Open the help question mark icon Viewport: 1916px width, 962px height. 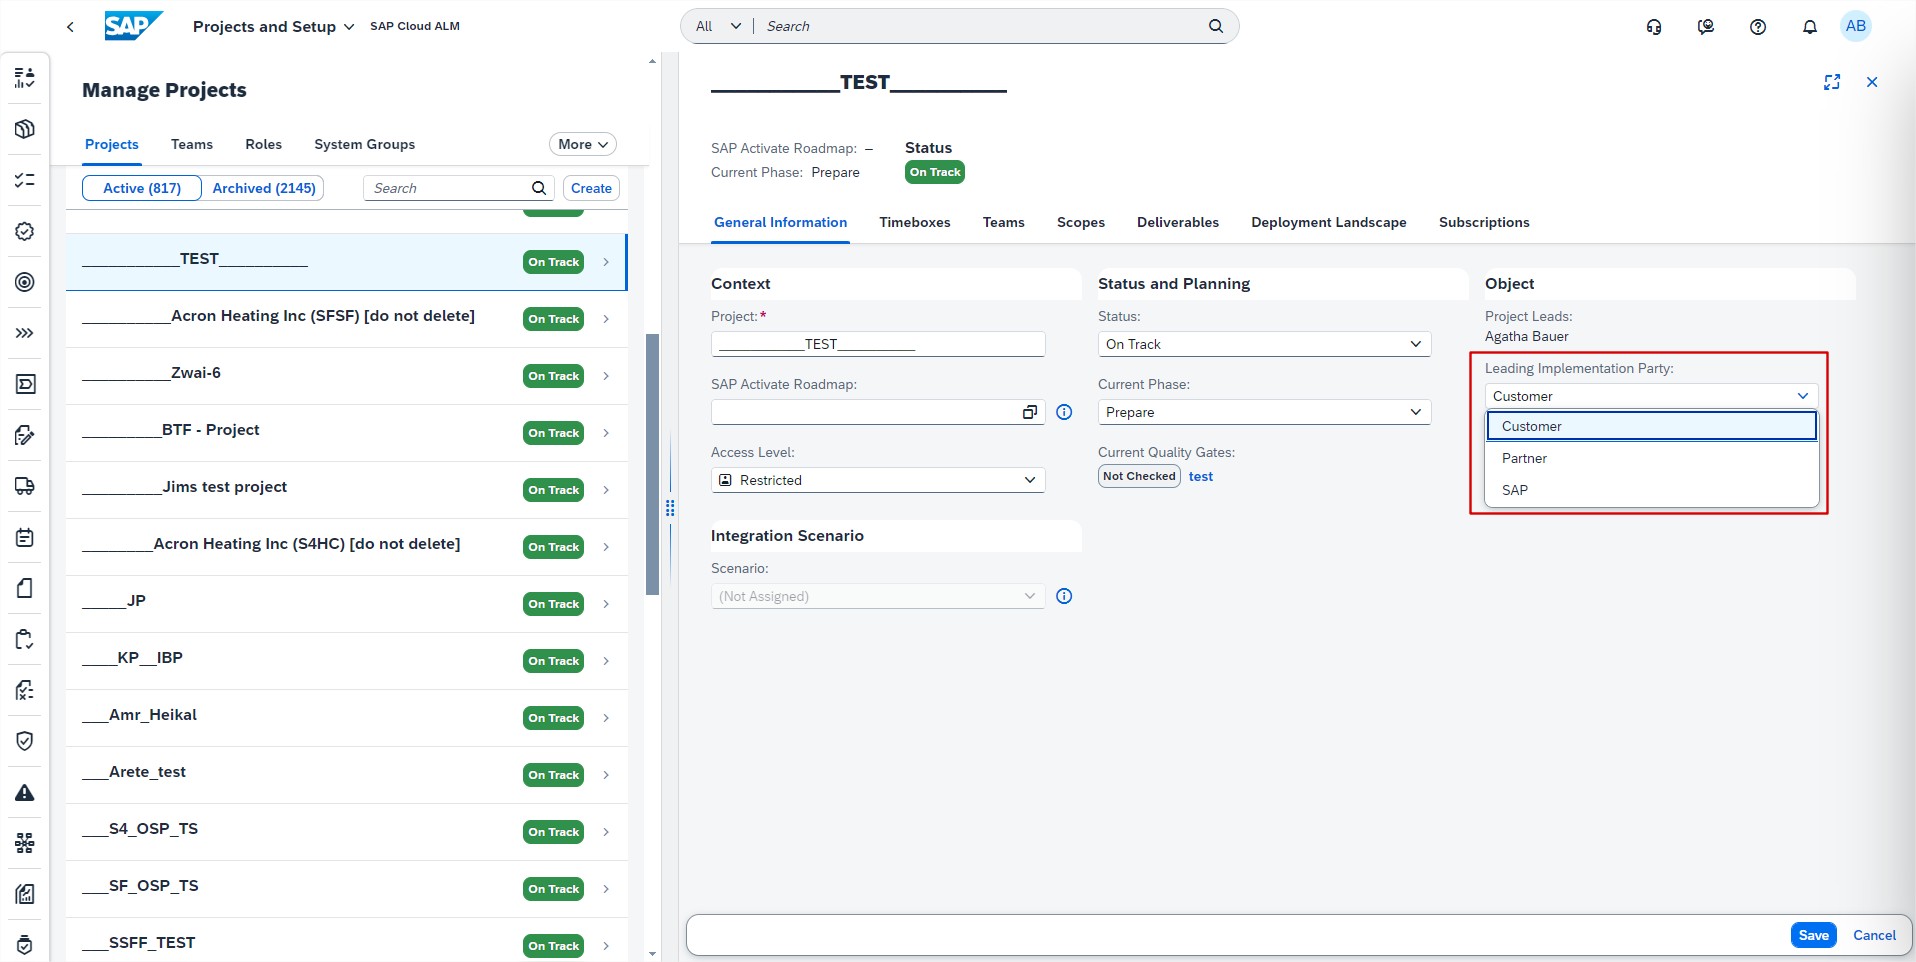[1757, 27]
